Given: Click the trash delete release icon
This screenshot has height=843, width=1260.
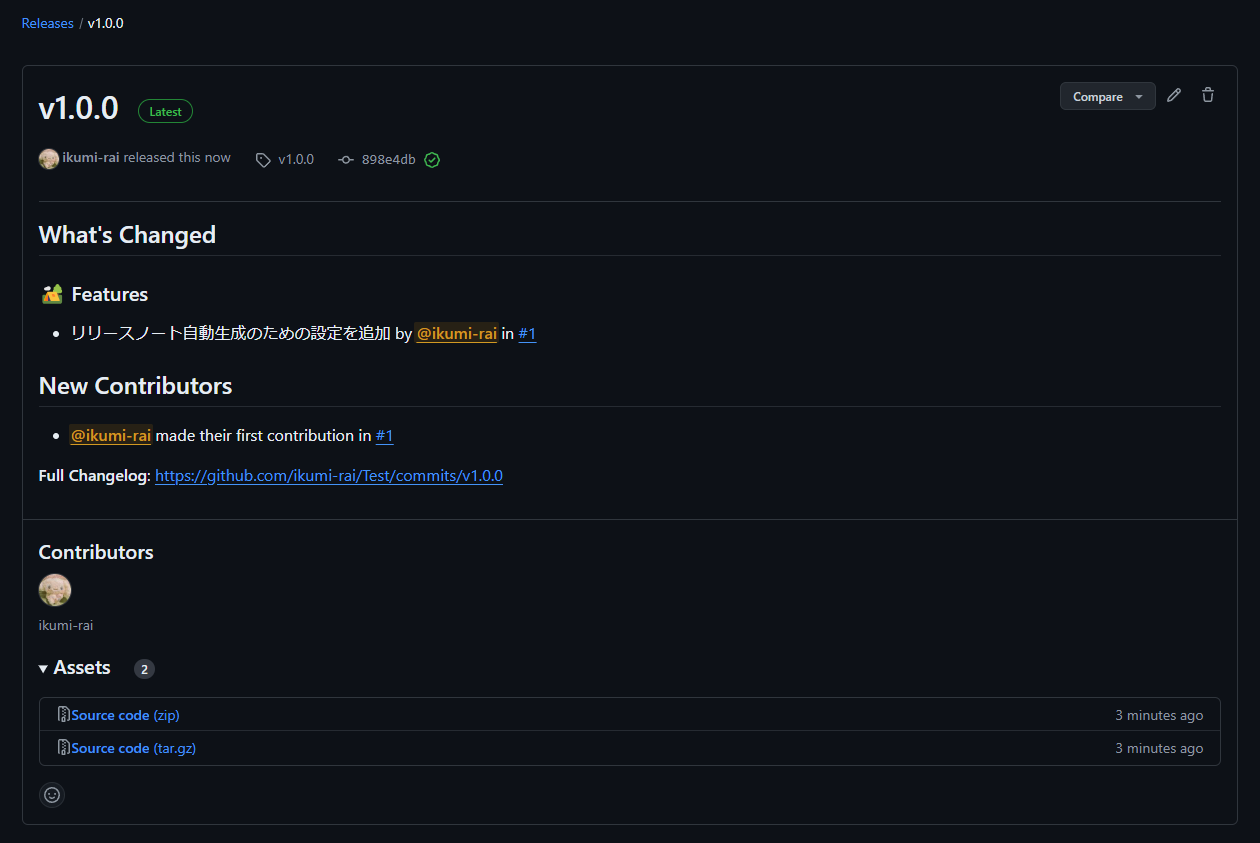Looking at the screenshot, I should click(x=1208, y=96).
